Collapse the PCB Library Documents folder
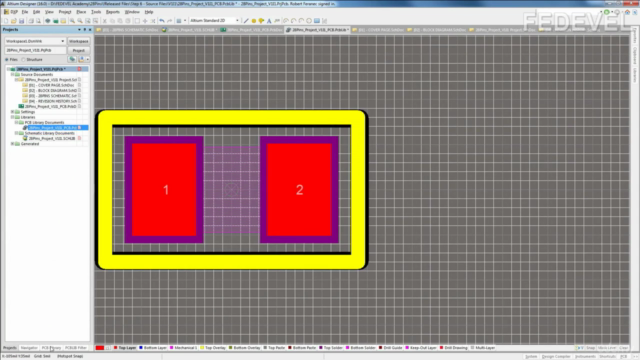The image size is (640, 360). coord(16,122)
